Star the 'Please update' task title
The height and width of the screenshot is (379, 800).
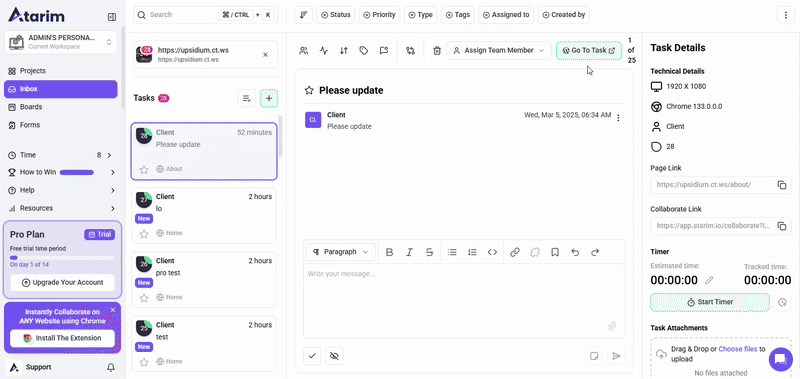pos(309,90)
